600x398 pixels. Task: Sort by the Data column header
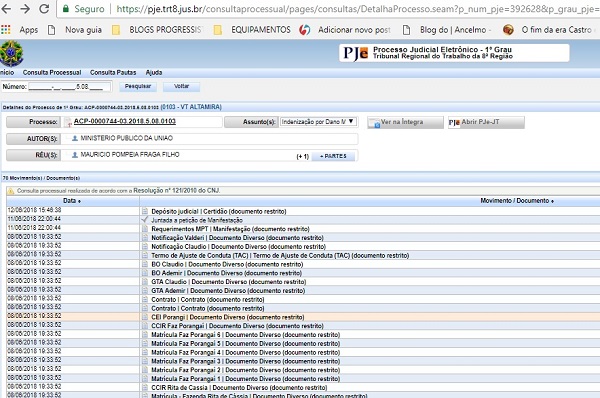point(72,201)
